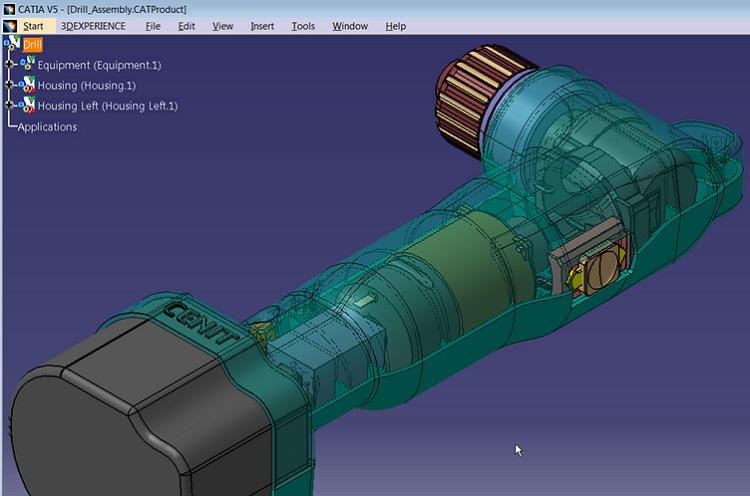This screenshot has height=496, width=750.
Task: Expand the Housing Left tree node
Action: tap(10, 105)
